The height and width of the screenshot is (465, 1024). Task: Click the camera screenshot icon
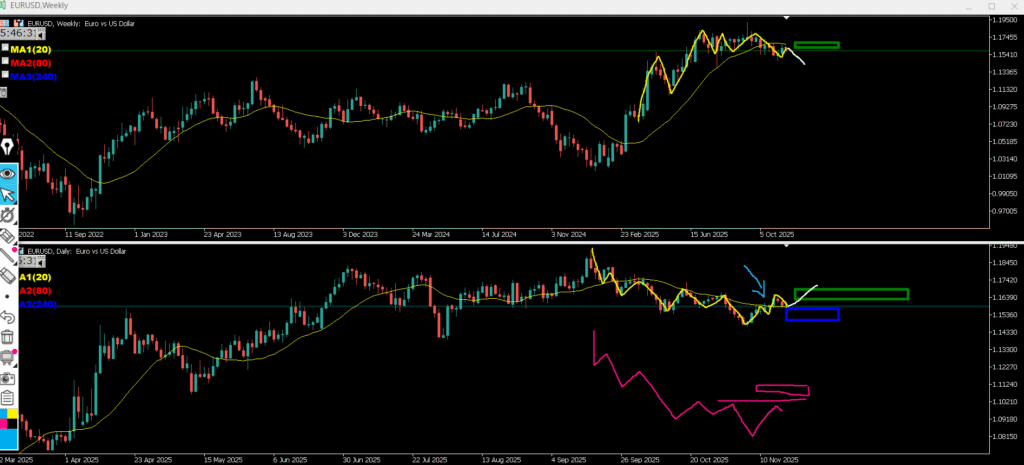click(8, 378)
